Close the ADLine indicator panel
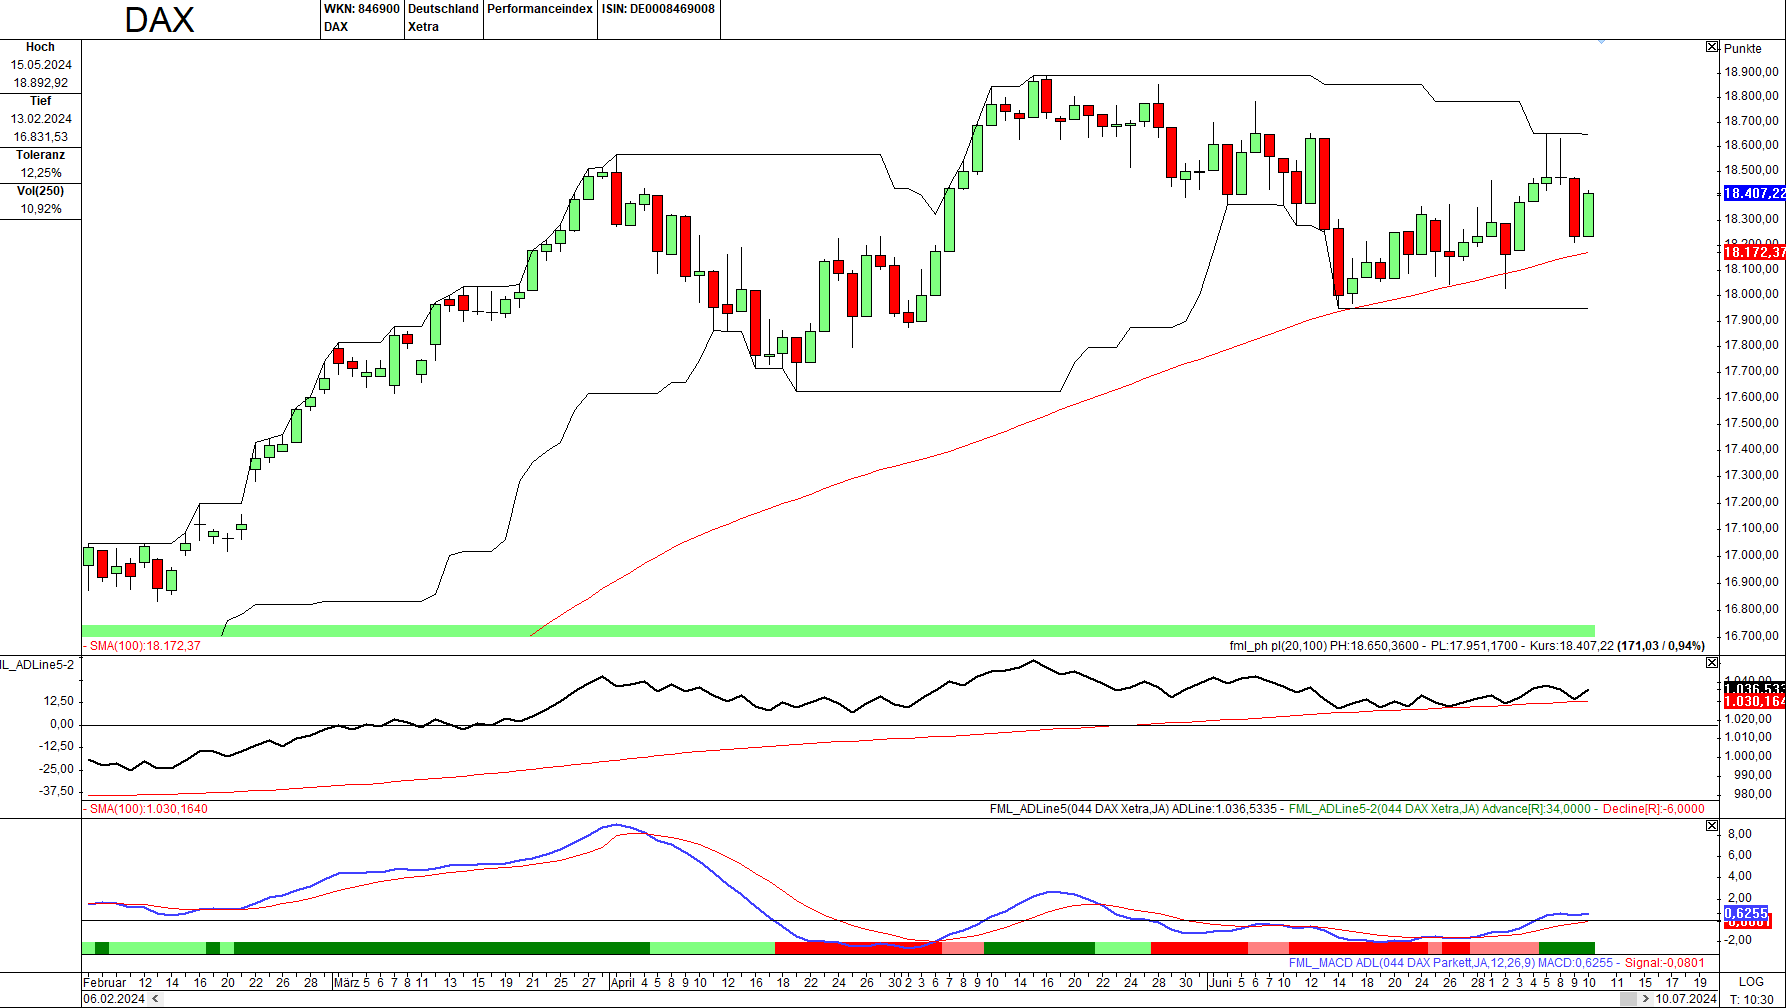The image size is (1786, 1008). click(1712, 663)
